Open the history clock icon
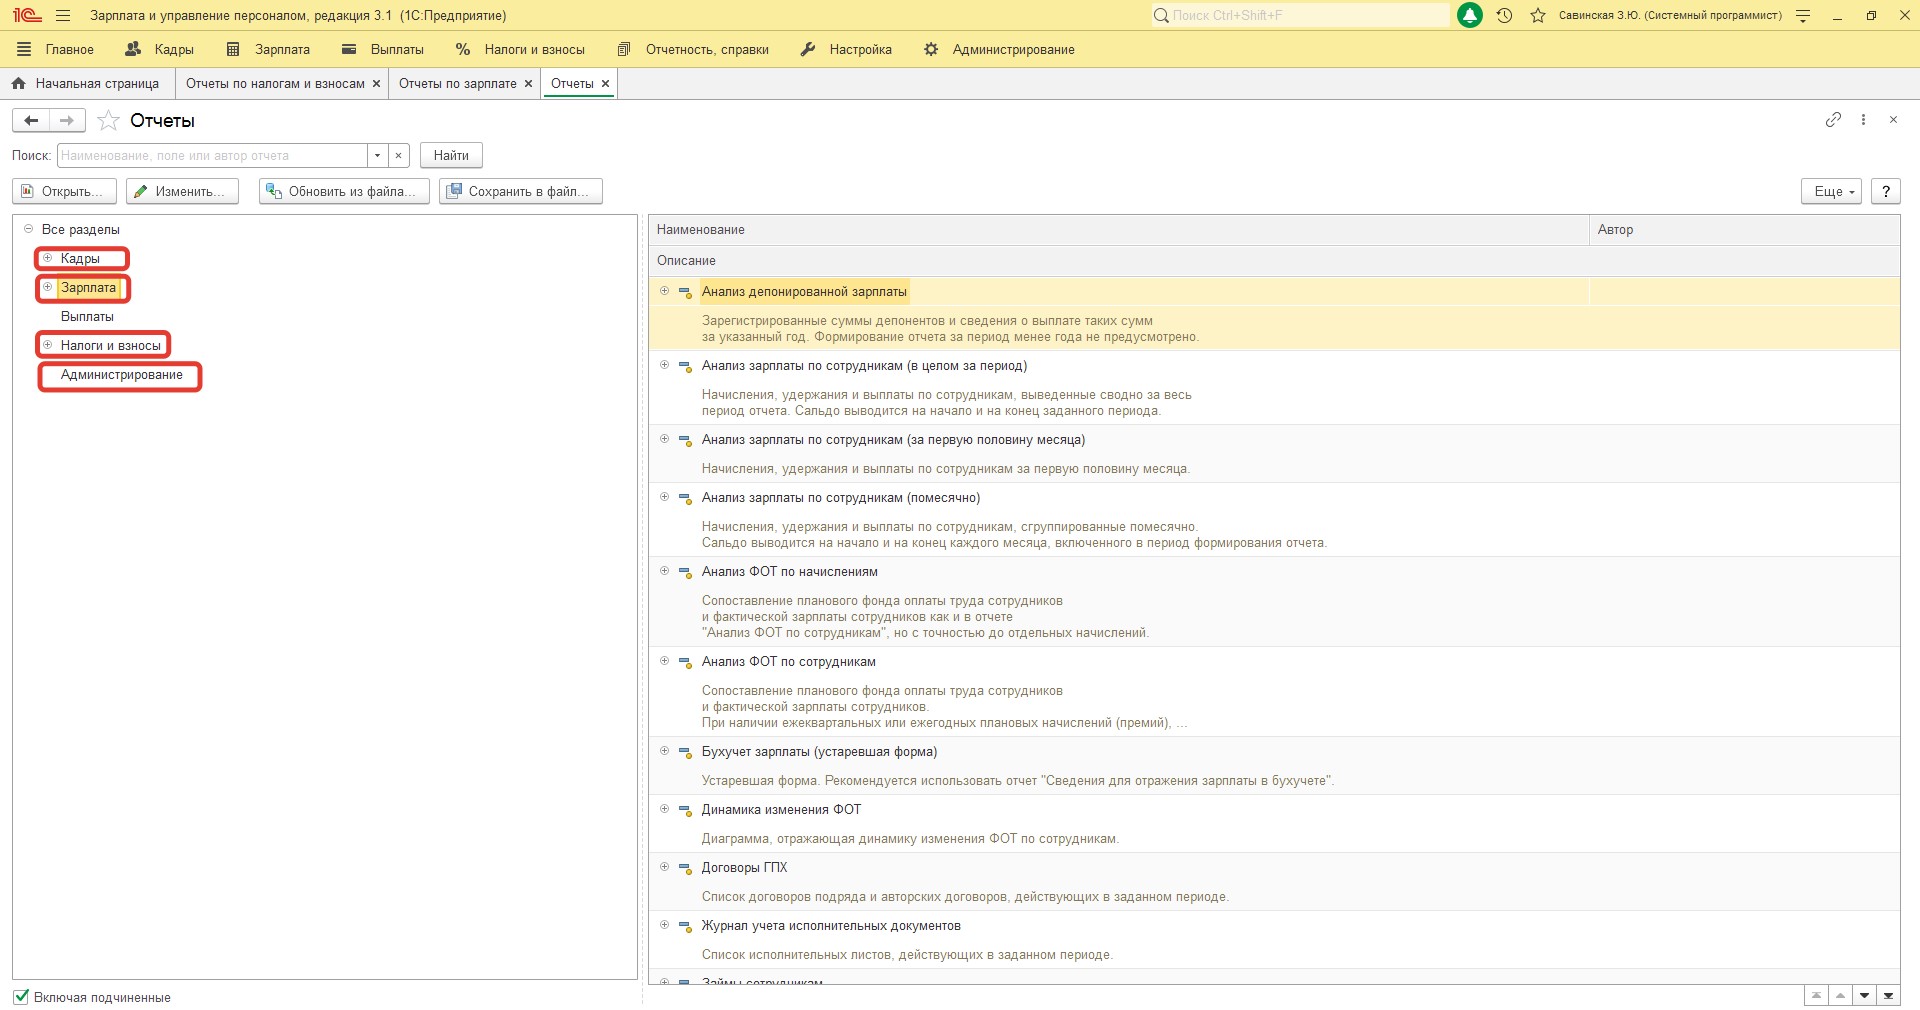The width and height of the screenshot is (1920, 1010). point(1504,15)
